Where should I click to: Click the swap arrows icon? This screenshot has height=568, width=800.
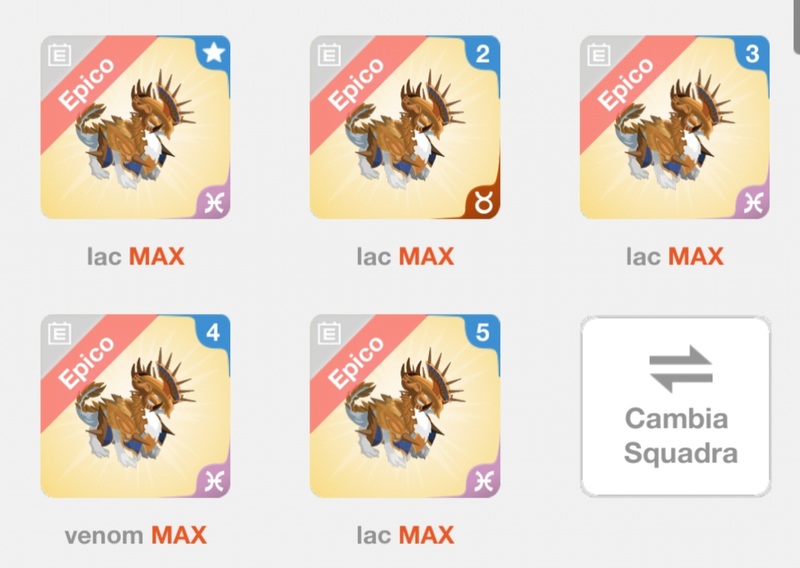point(681,368)
